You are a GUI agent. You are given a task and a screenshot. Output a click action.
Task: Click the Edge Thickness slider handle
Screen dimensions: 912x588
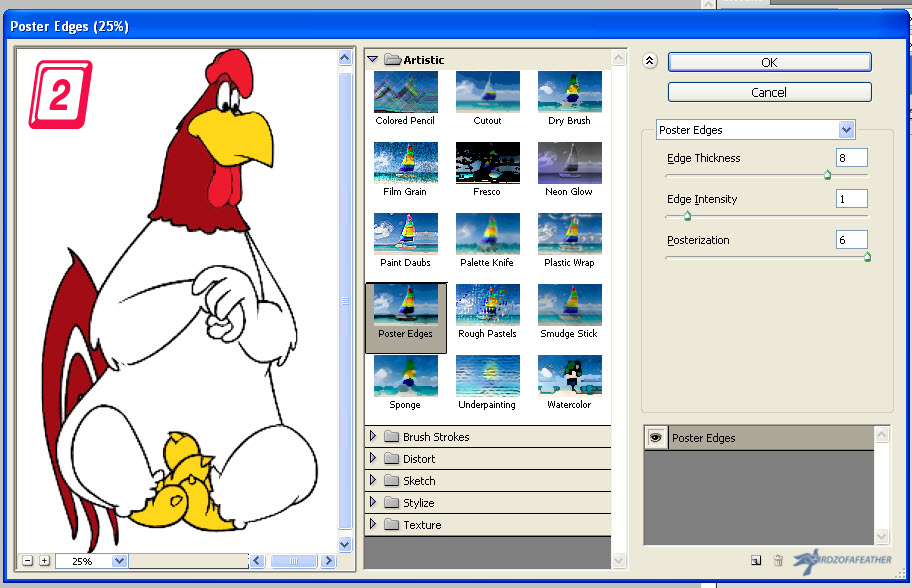point(827,174)
